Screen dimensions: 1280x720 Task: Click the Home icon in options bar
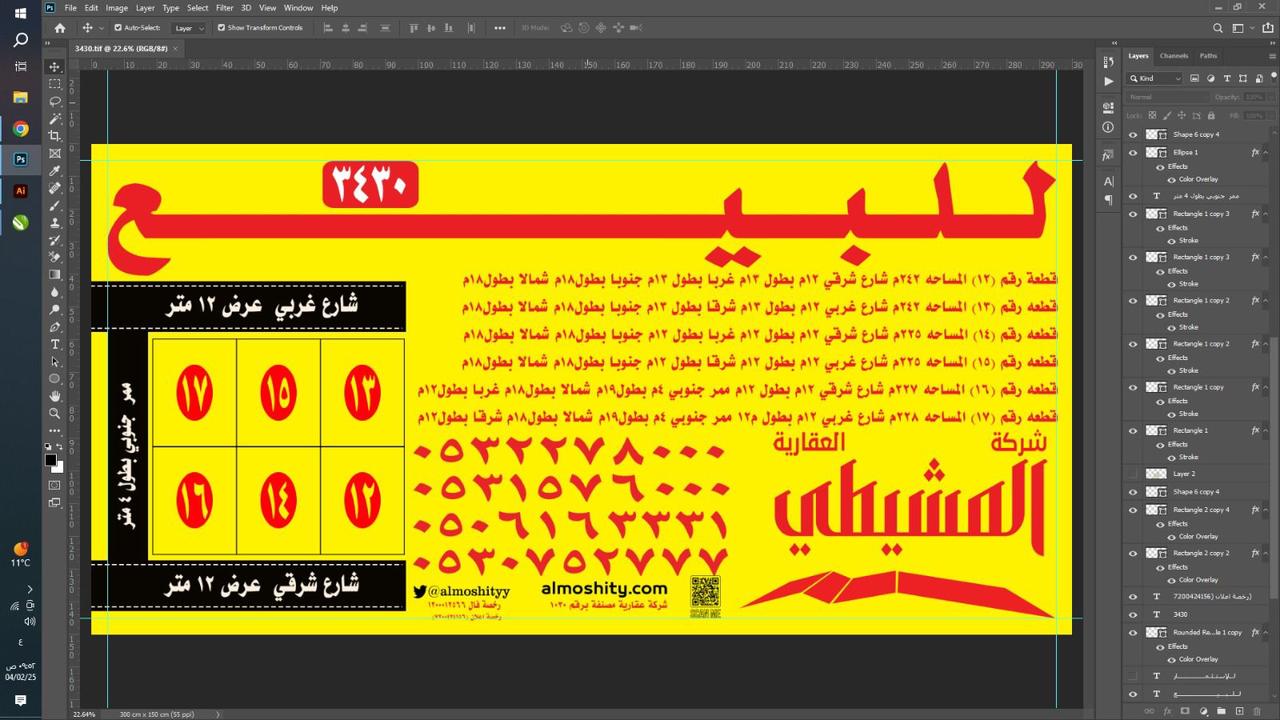click(x=60, y=28)
